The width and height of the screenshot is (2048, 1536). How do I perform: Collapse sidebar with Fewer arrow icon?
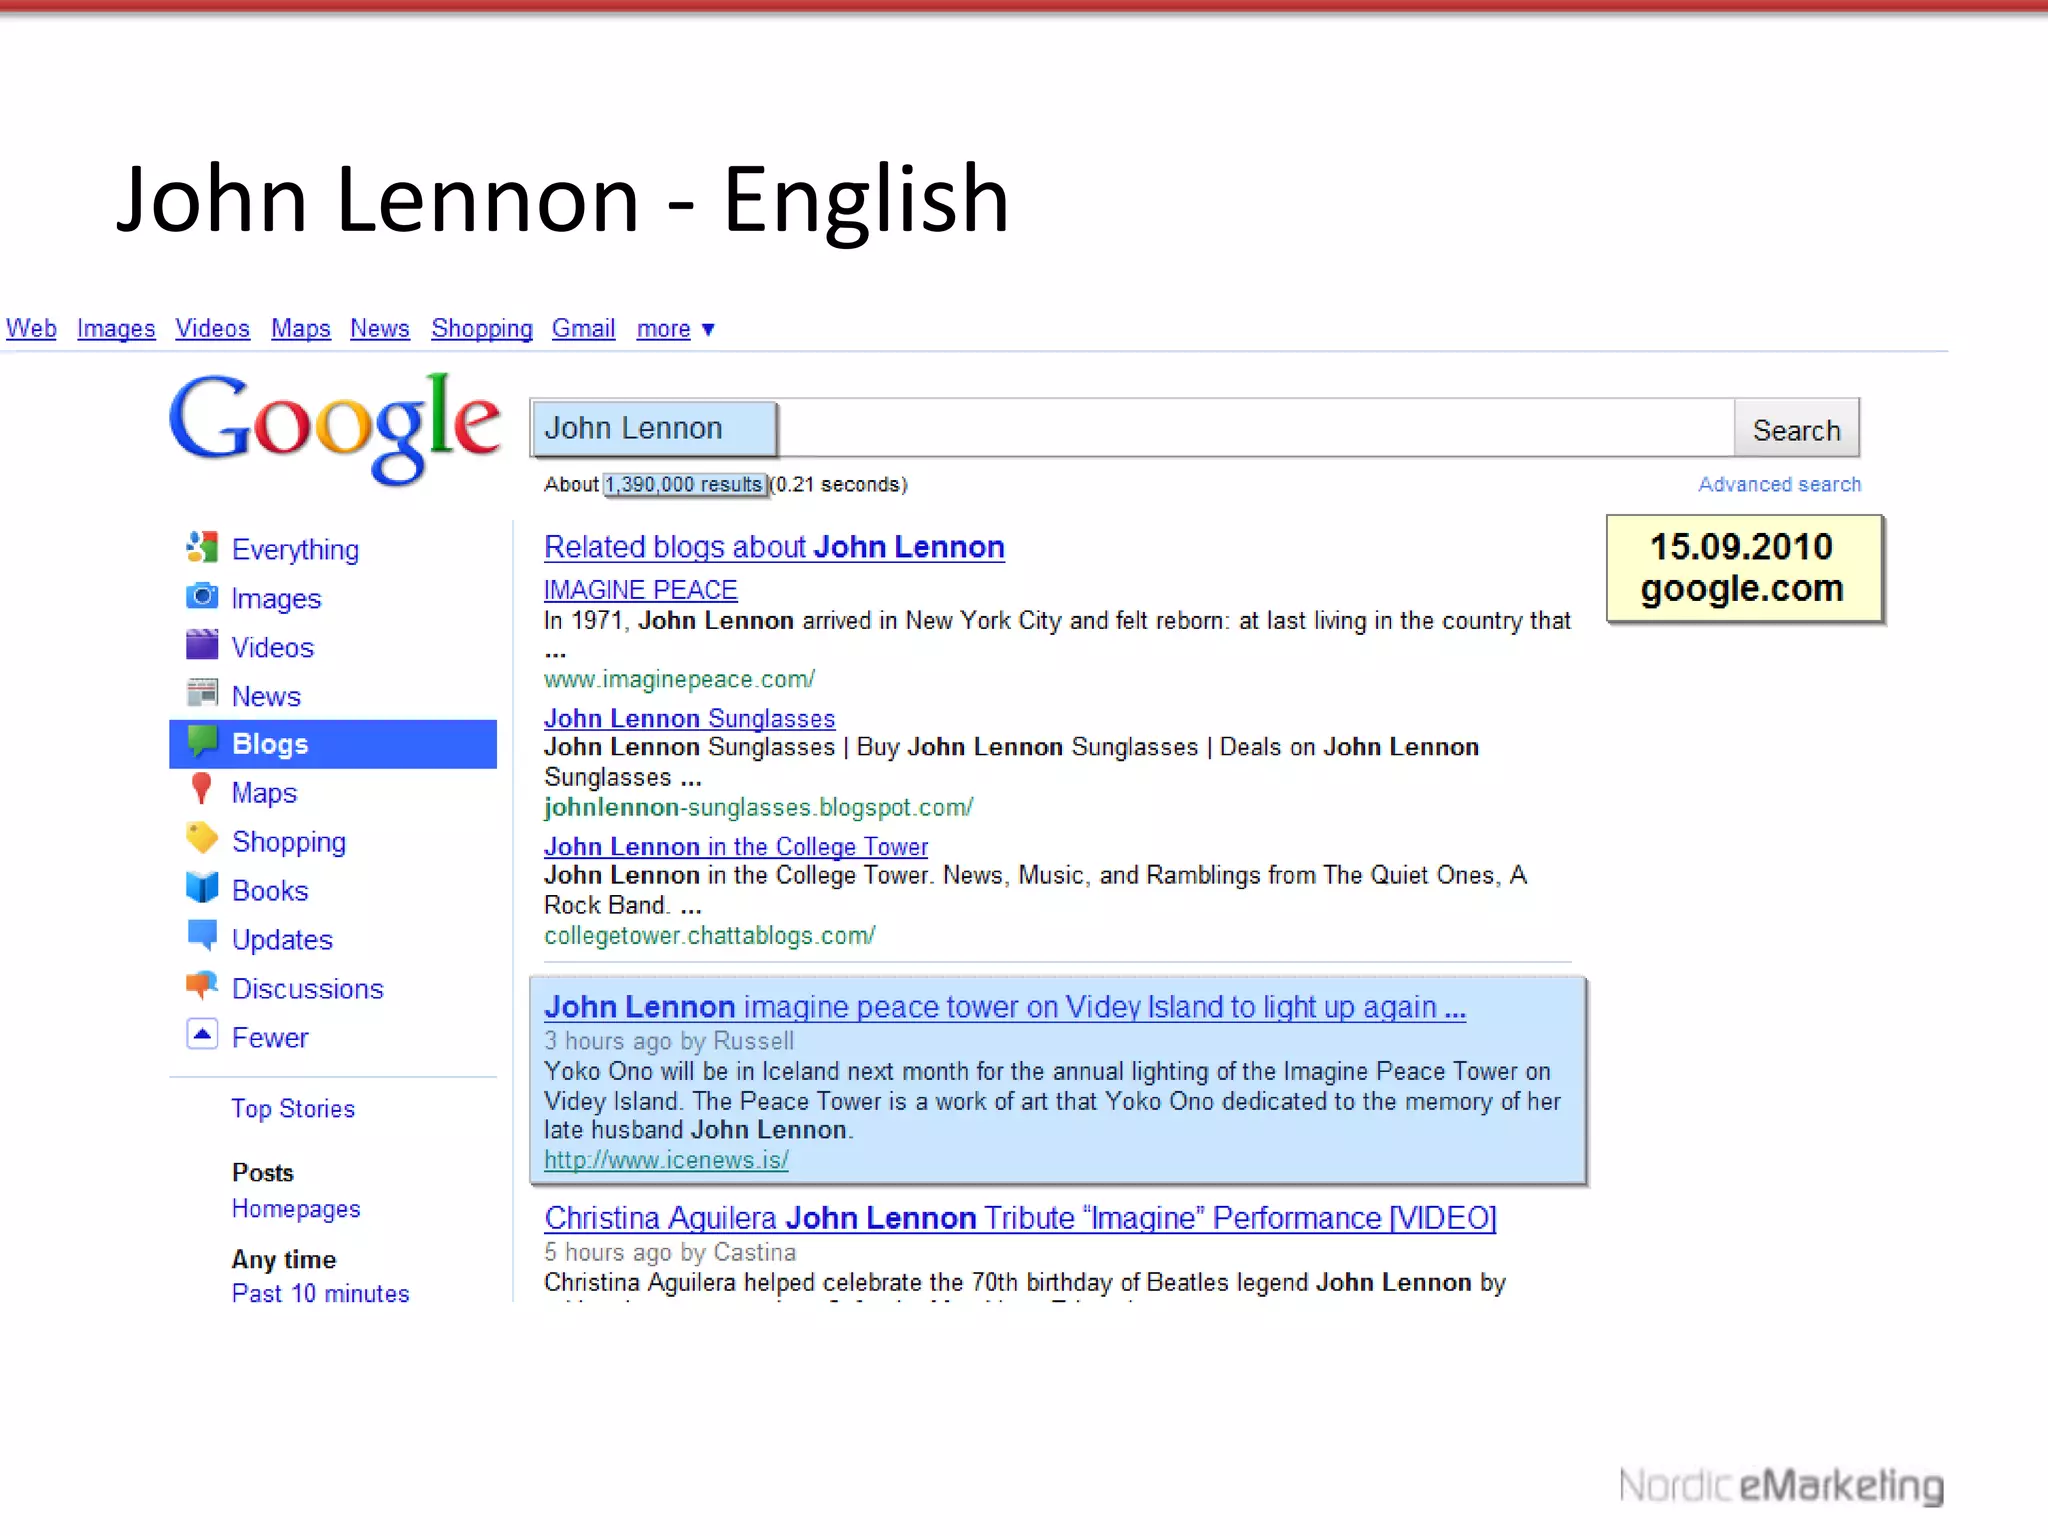pyautogui.click(x=202, y=1035)
